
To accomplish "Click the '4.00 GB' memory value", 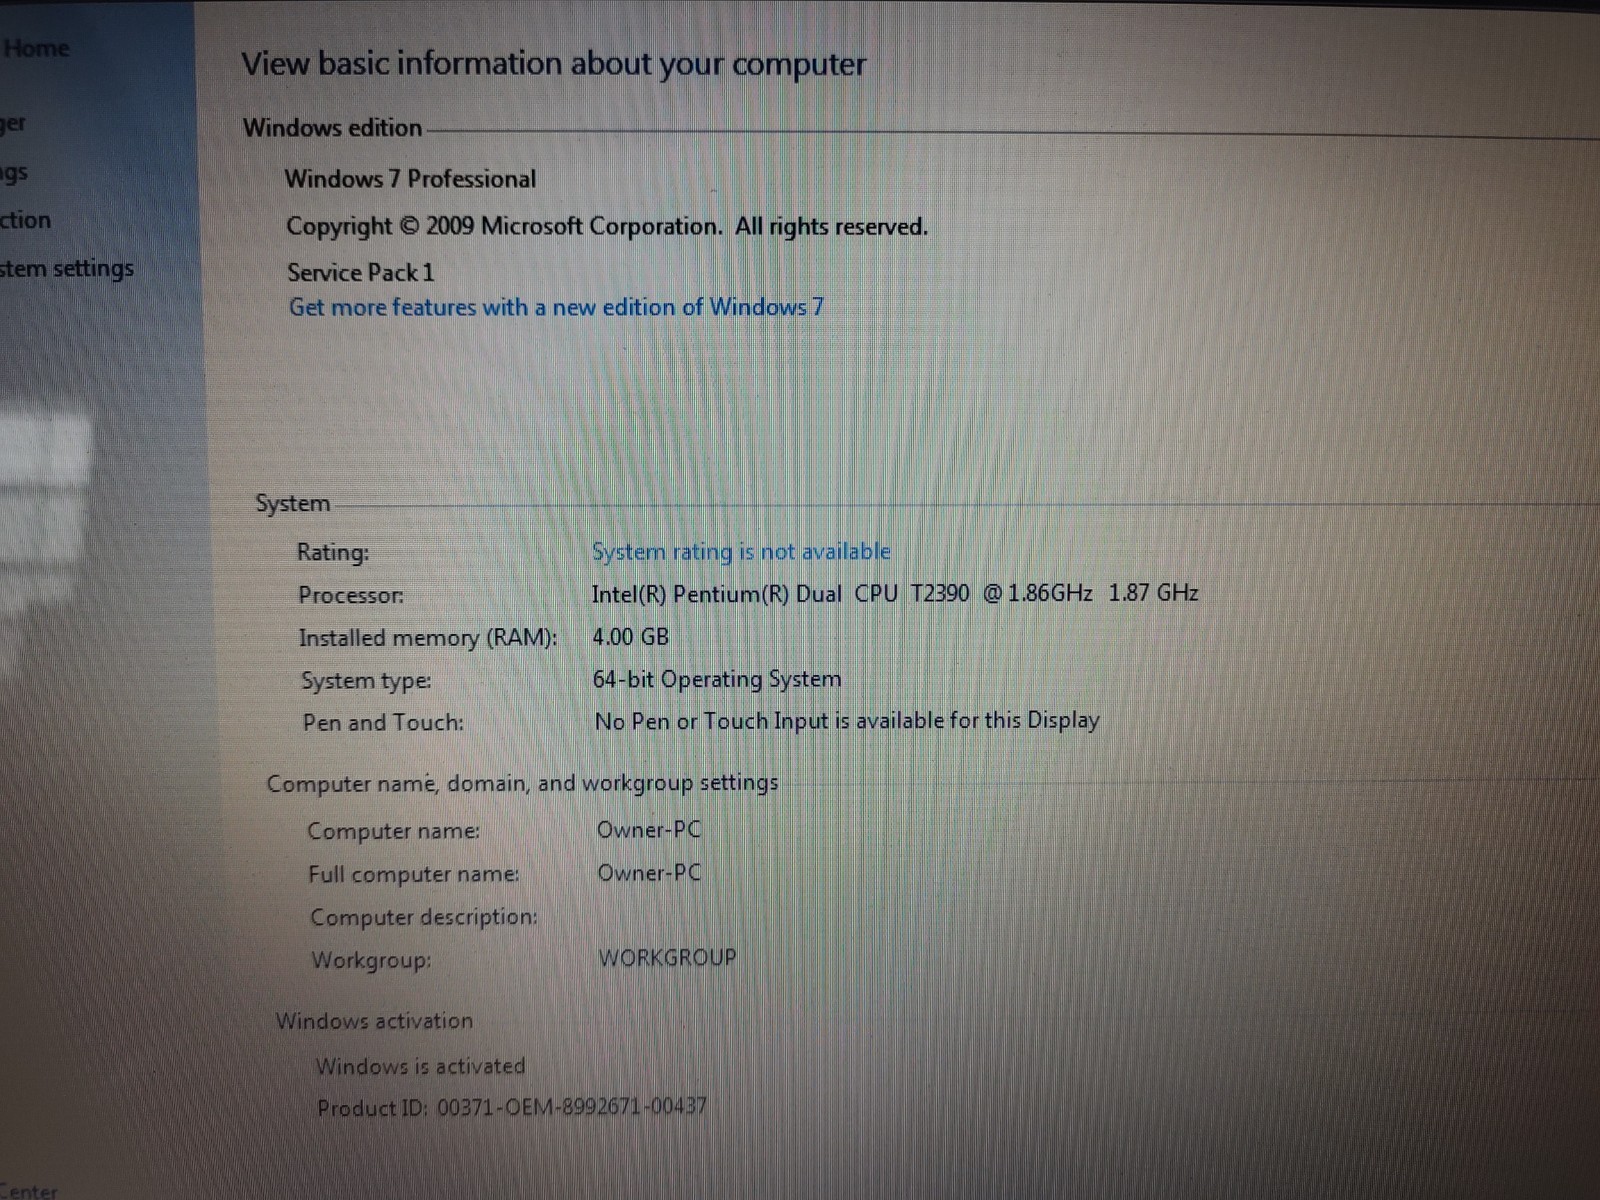I will point(631,637).
